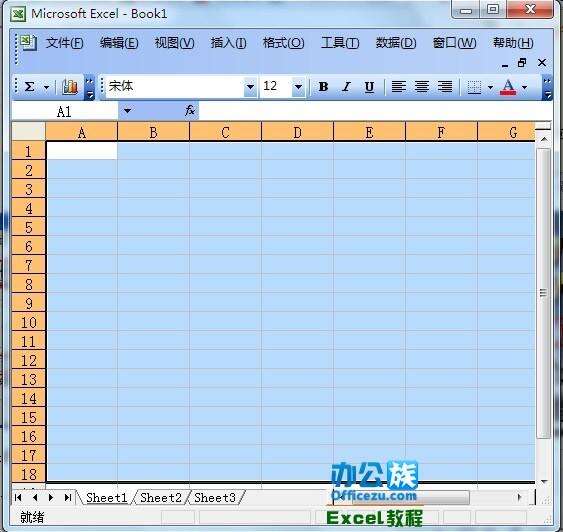Open the Name Box dropdown arrow
563x532 pixels.
pos(127,111)
